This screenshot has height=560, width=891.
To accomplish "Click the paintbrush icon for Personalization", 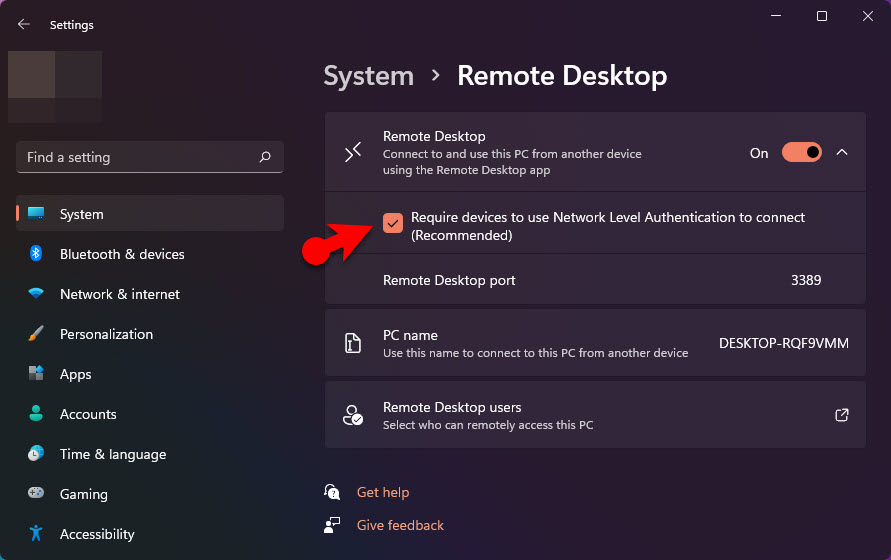I will 36,333.
